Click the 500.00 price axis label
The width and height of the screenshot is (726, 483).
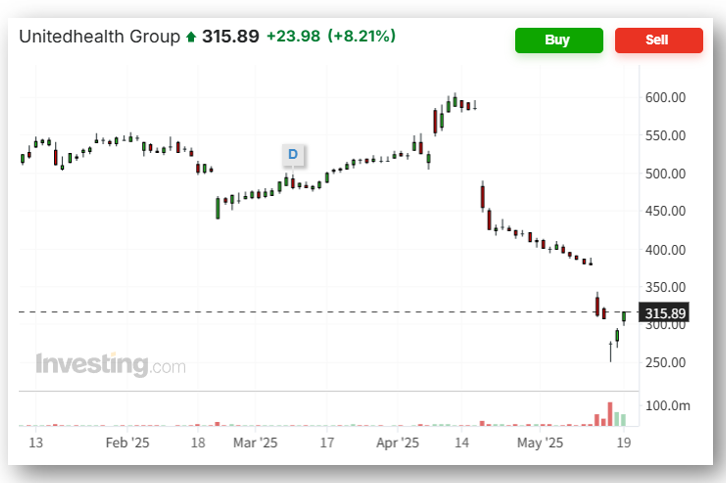coord(665,174)
